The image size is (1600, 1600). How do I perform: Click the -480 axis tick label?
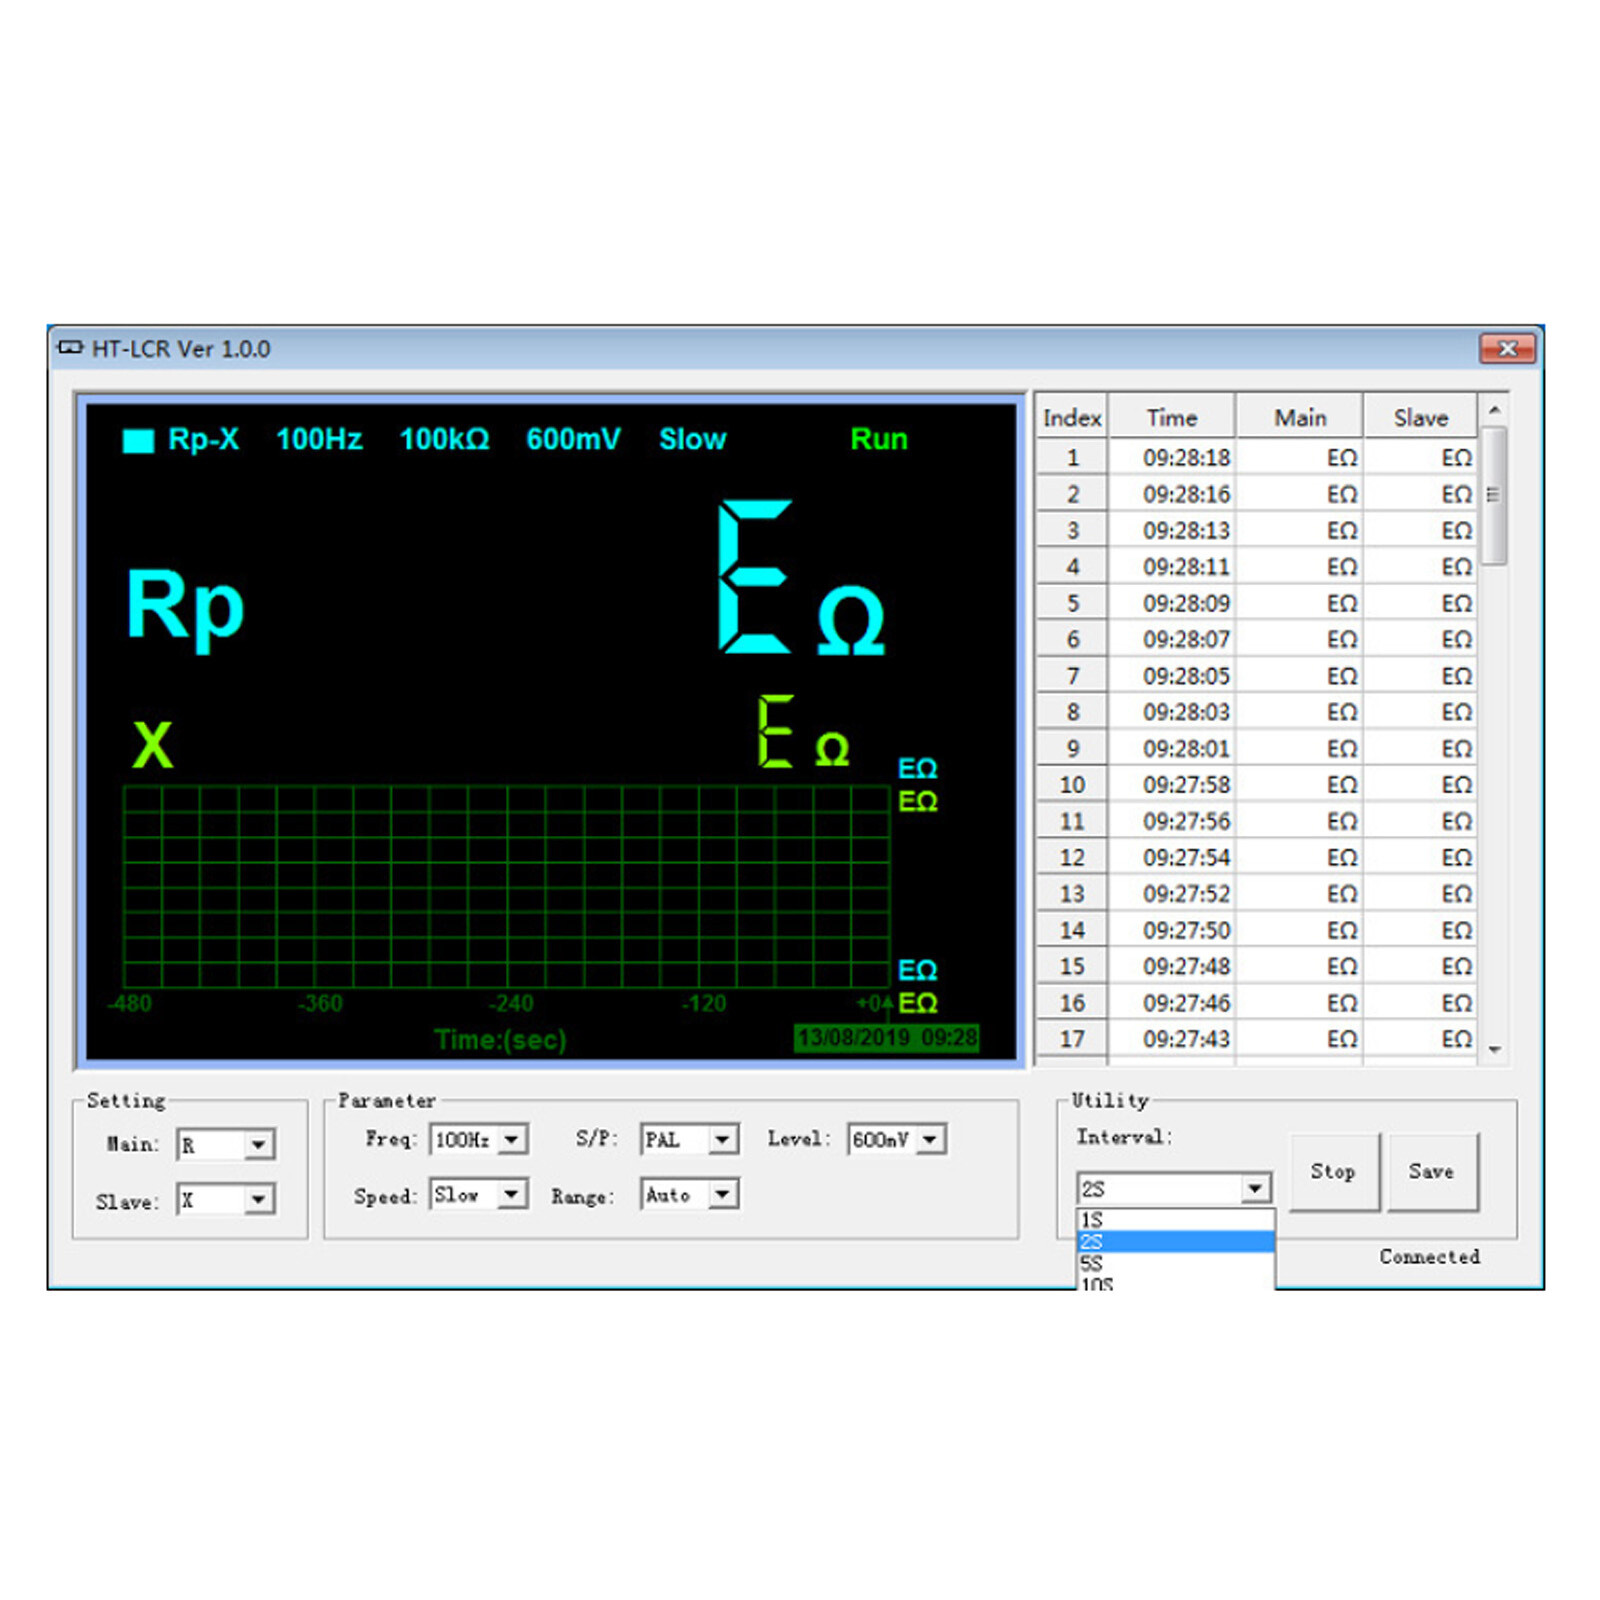point(130,1003)
